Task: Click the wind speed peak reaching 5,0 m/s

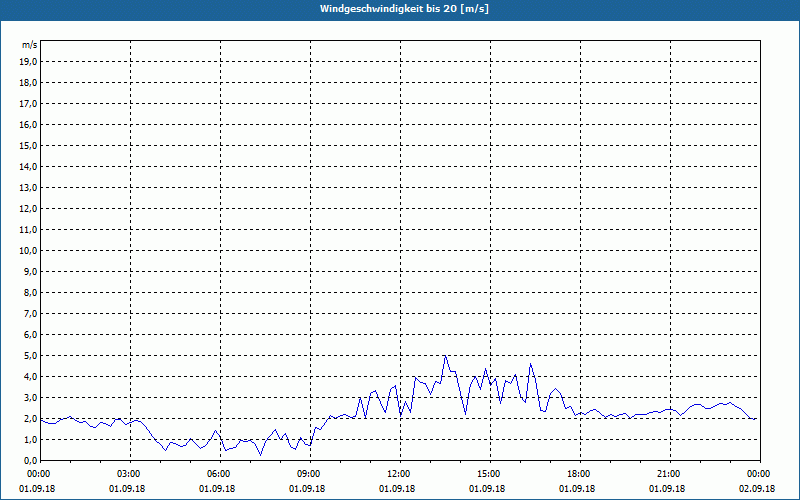Action: pos(445,356)
